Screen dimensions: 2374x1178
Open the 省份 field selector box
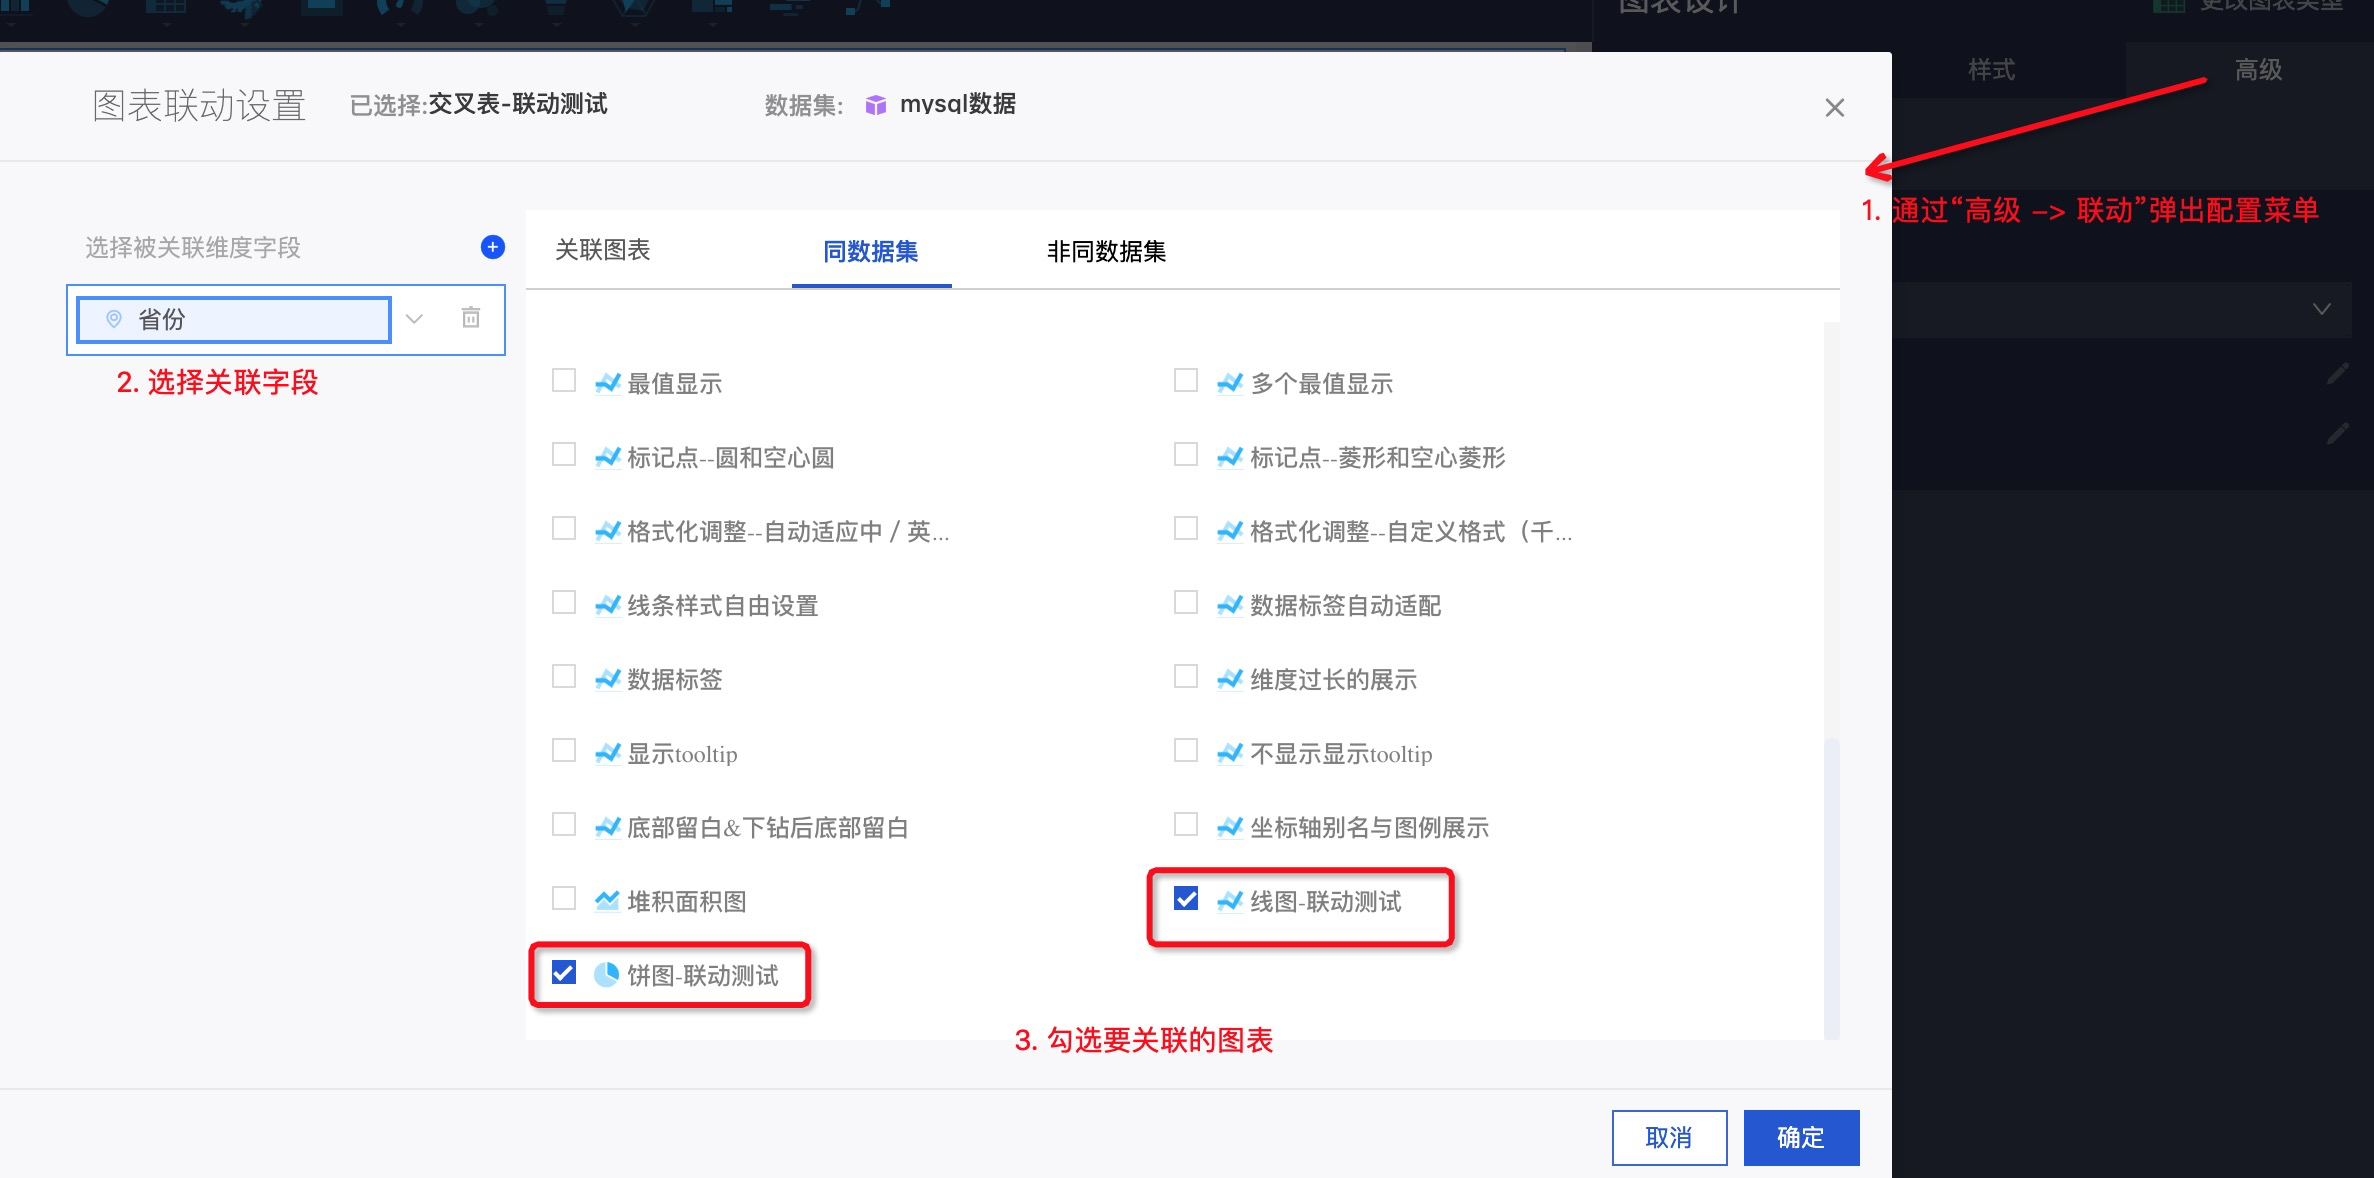pyautogui.click(x=235, y=320)
